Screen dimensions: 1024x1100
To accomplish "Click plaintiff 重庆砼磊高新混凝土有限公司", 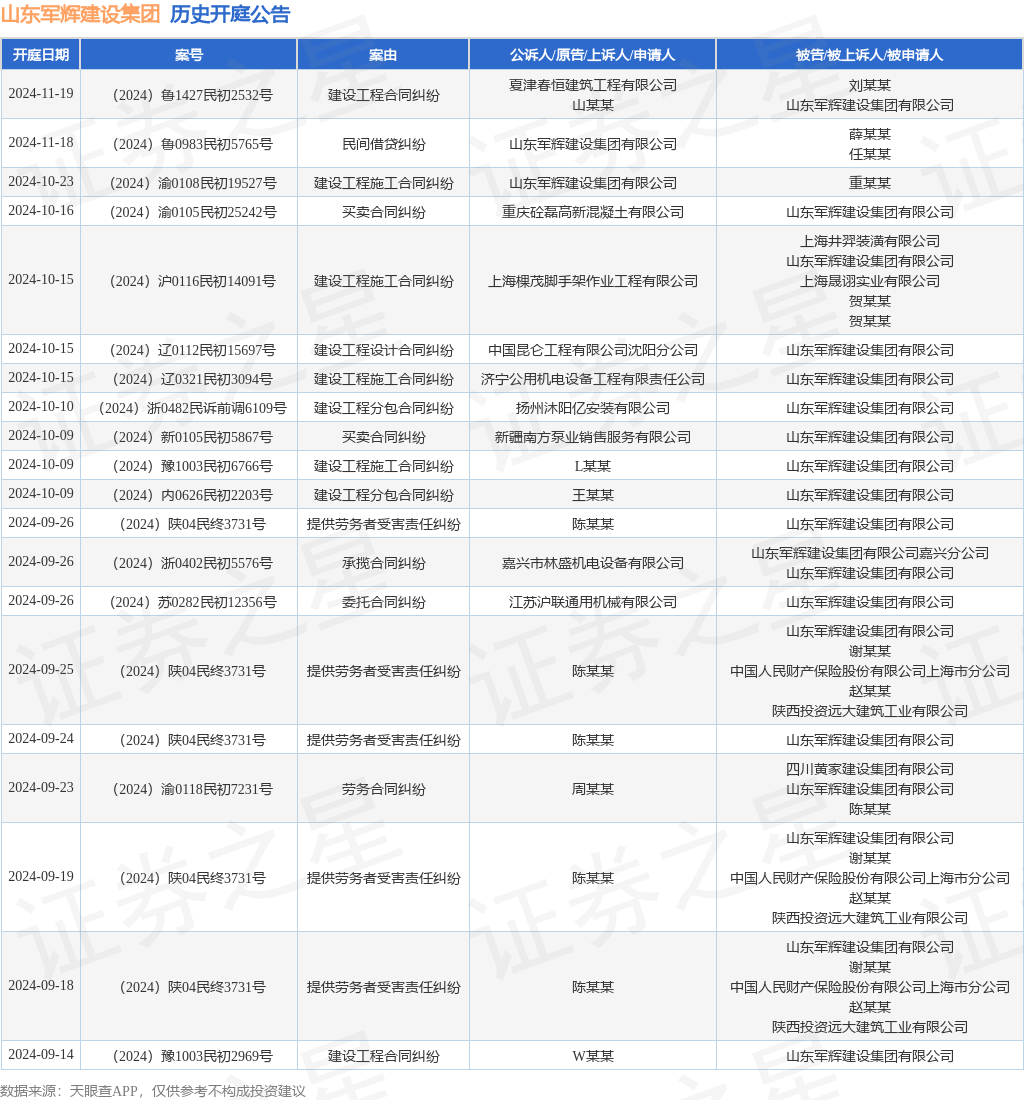I will (x=593, y=213).
